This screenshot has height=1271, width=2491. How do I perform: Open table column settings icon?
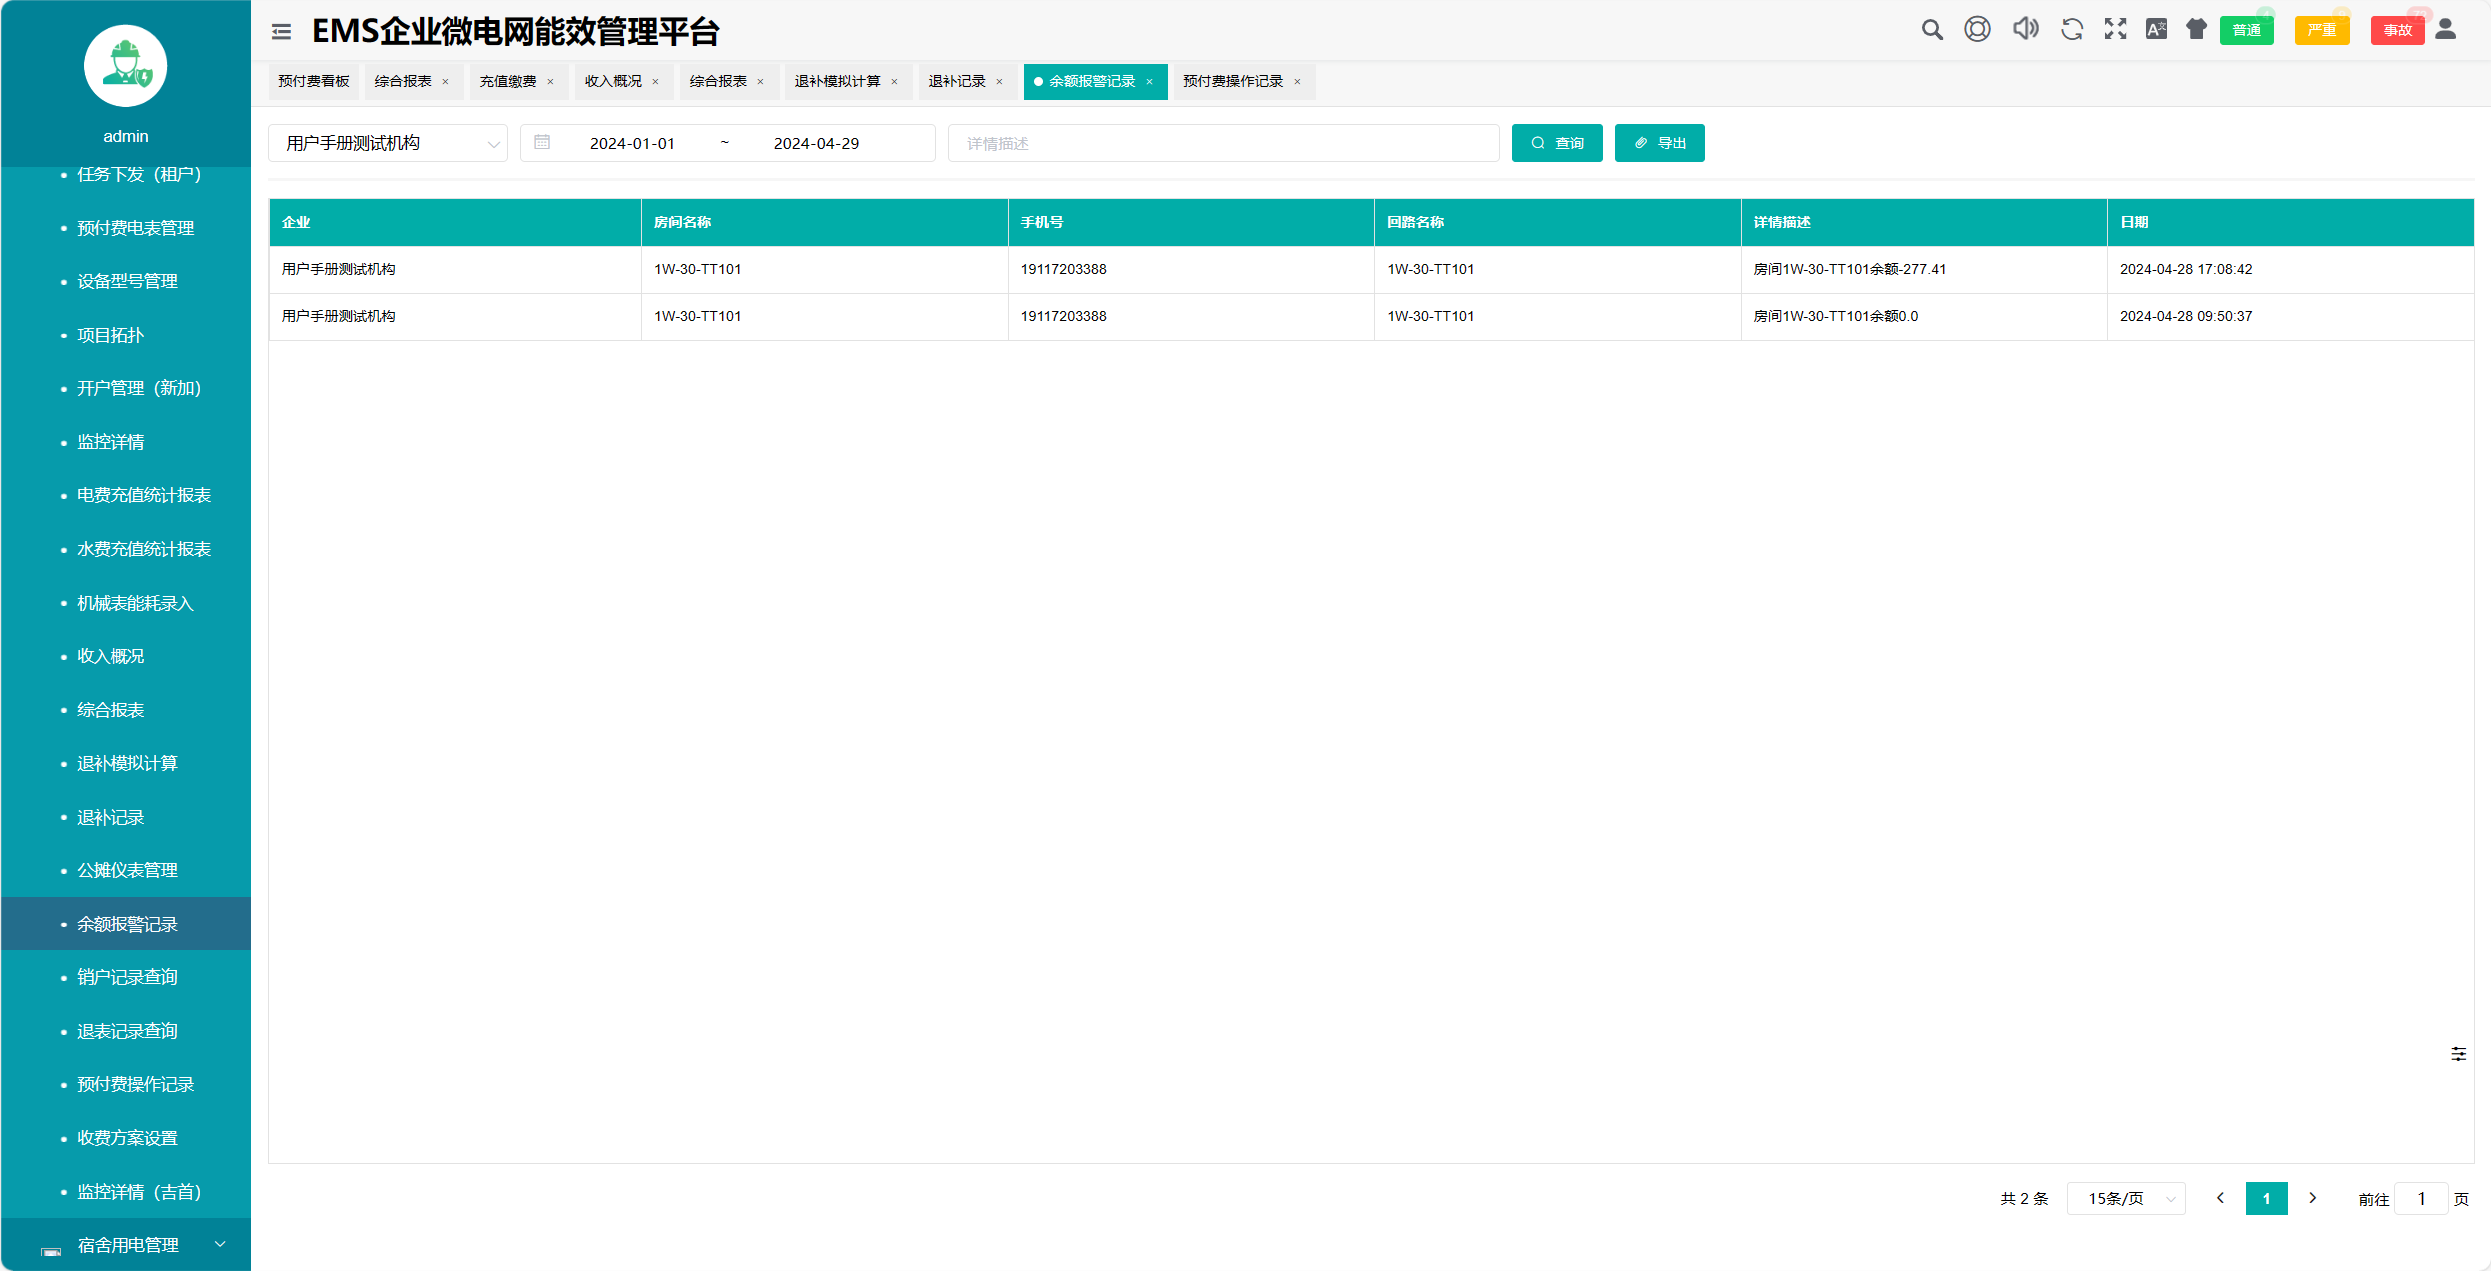coord(2458,1054)
